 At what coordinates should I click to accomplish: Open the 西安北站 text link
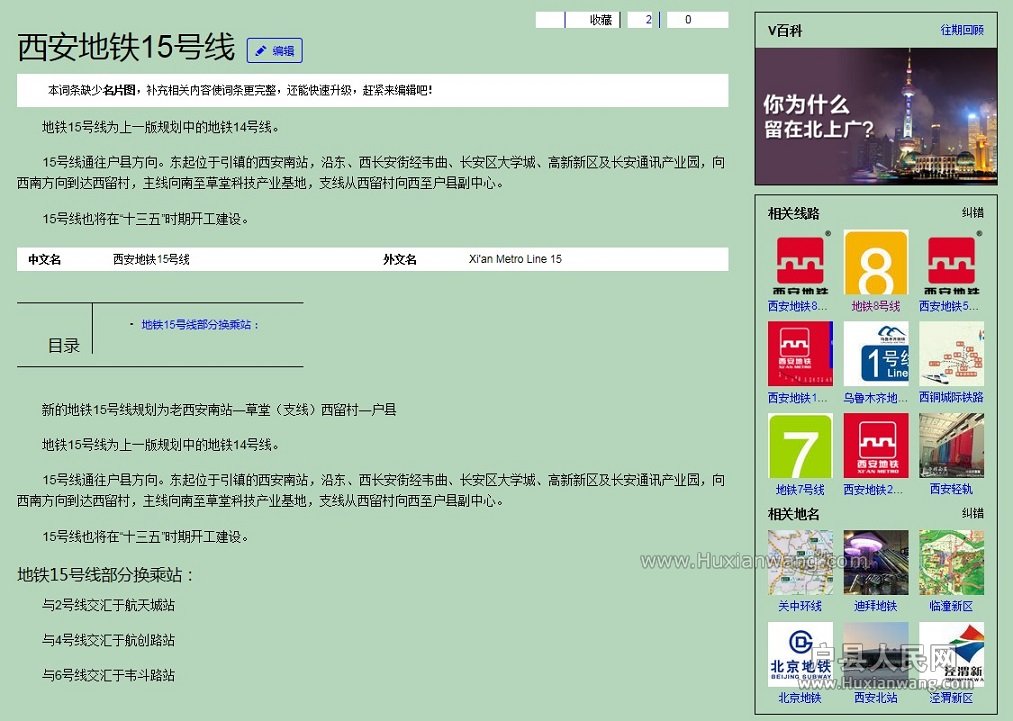coord(875,698)
